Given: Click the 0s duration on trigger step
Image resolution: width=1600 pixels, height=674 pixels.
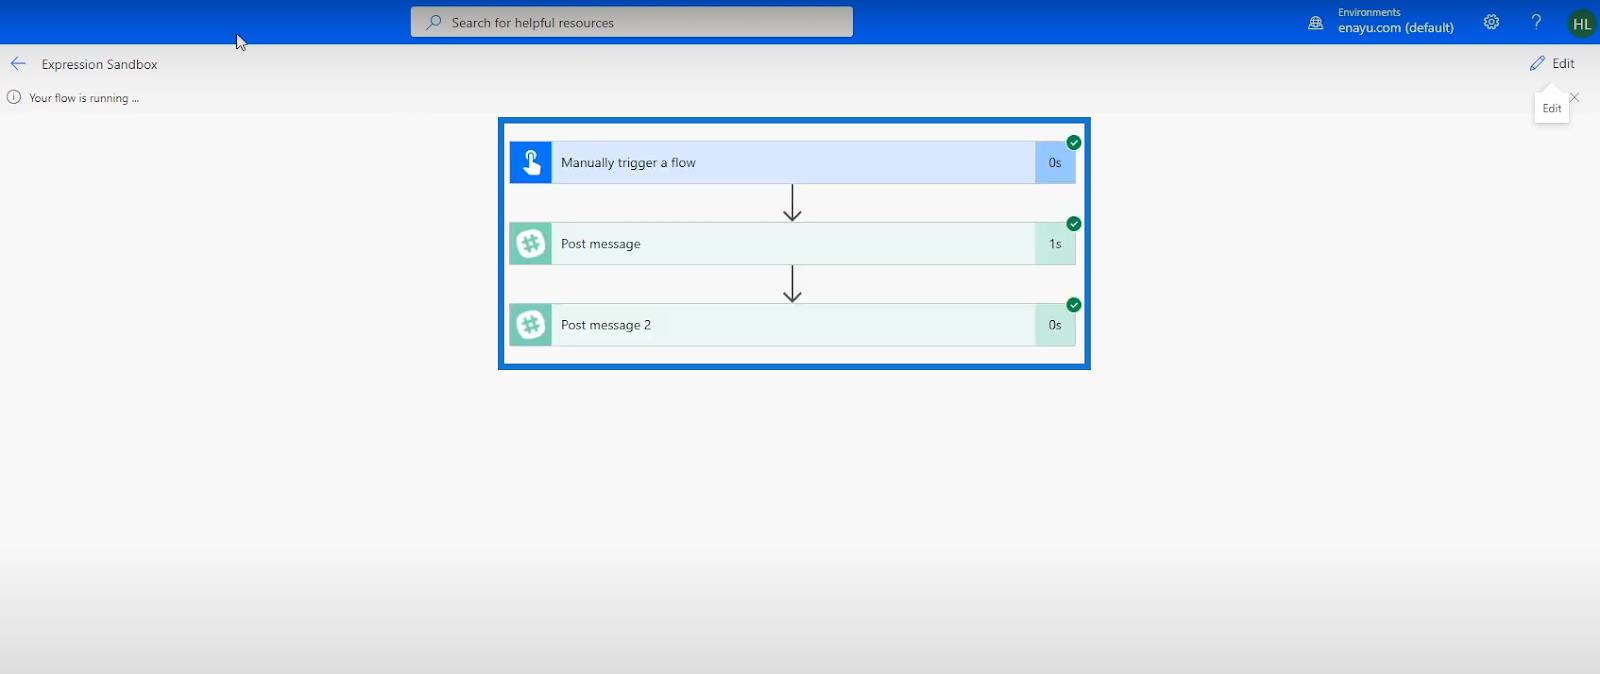Looking at the screenshot, I should tap(1055, 162).
